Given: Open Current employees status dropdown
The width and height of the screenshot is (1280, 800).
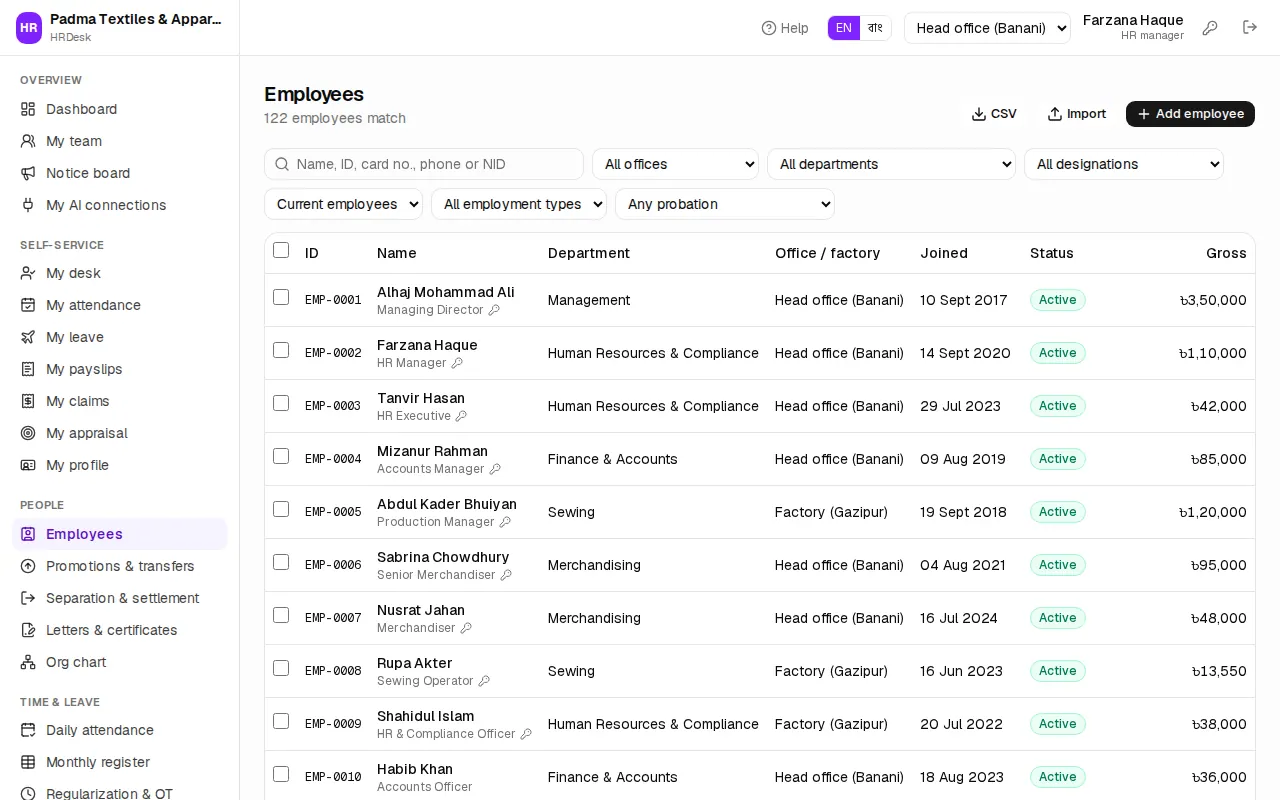Looking at the screenshot, I should pyautogui.click(x=343, y=204).
